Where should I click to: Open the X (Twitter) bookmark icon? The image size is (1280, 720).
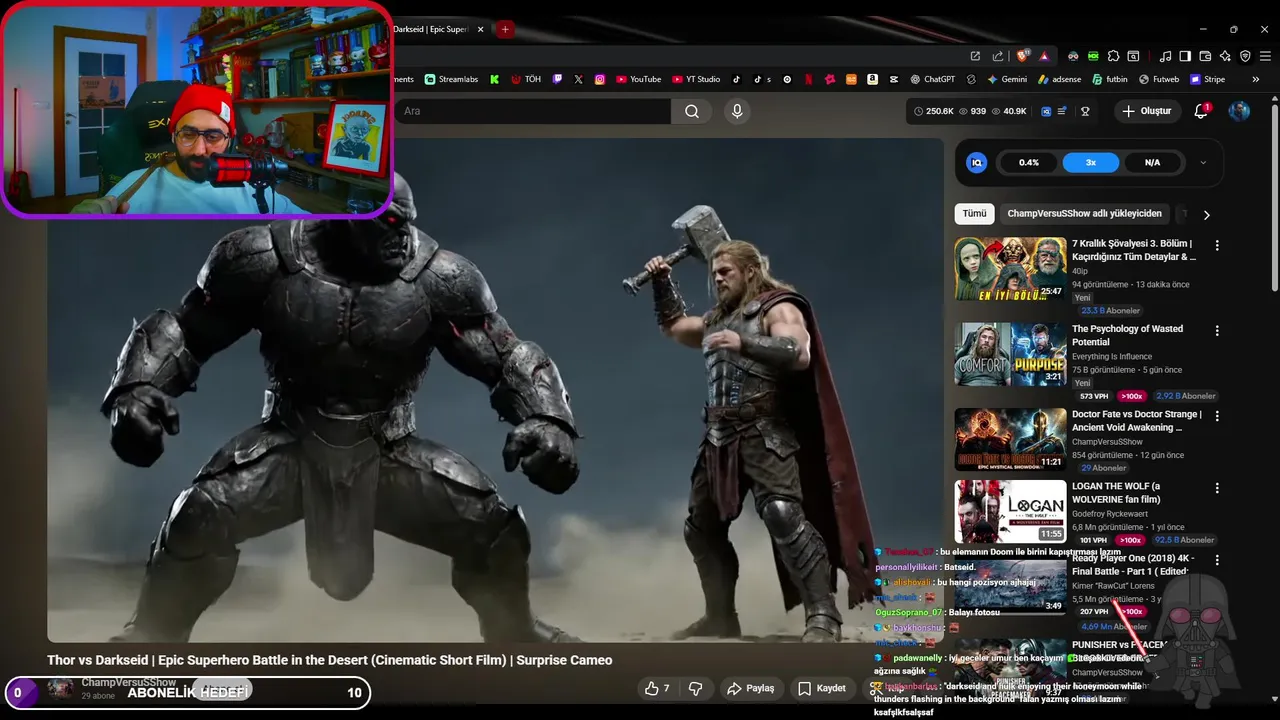[x=578, y=79]
